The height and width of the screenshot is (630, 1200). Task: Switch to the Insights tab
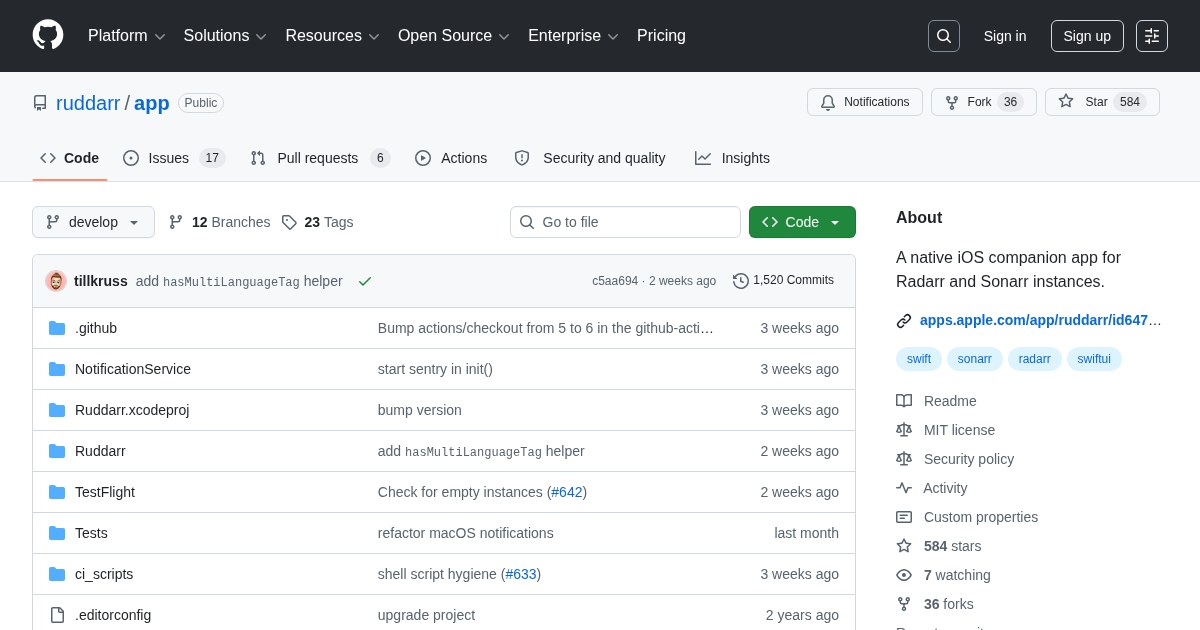pyautogui.click(x=732, y=158)
